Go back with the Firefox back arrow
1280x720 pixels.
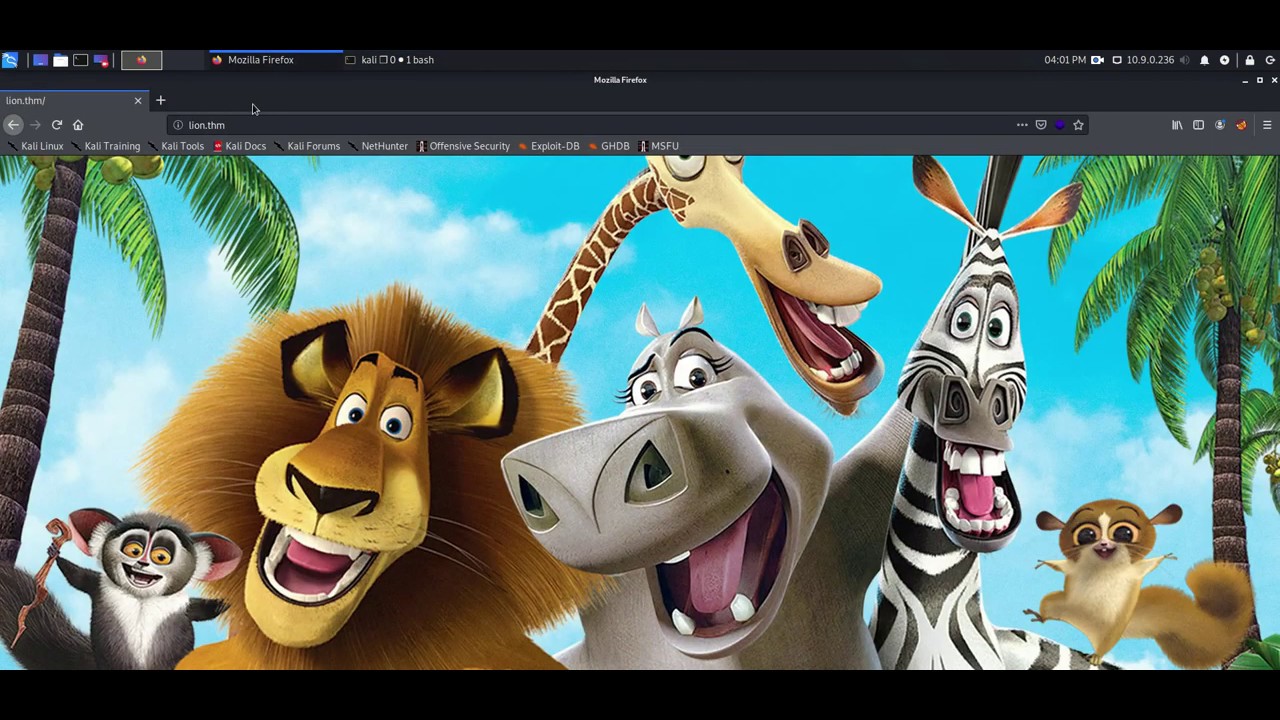13,125
